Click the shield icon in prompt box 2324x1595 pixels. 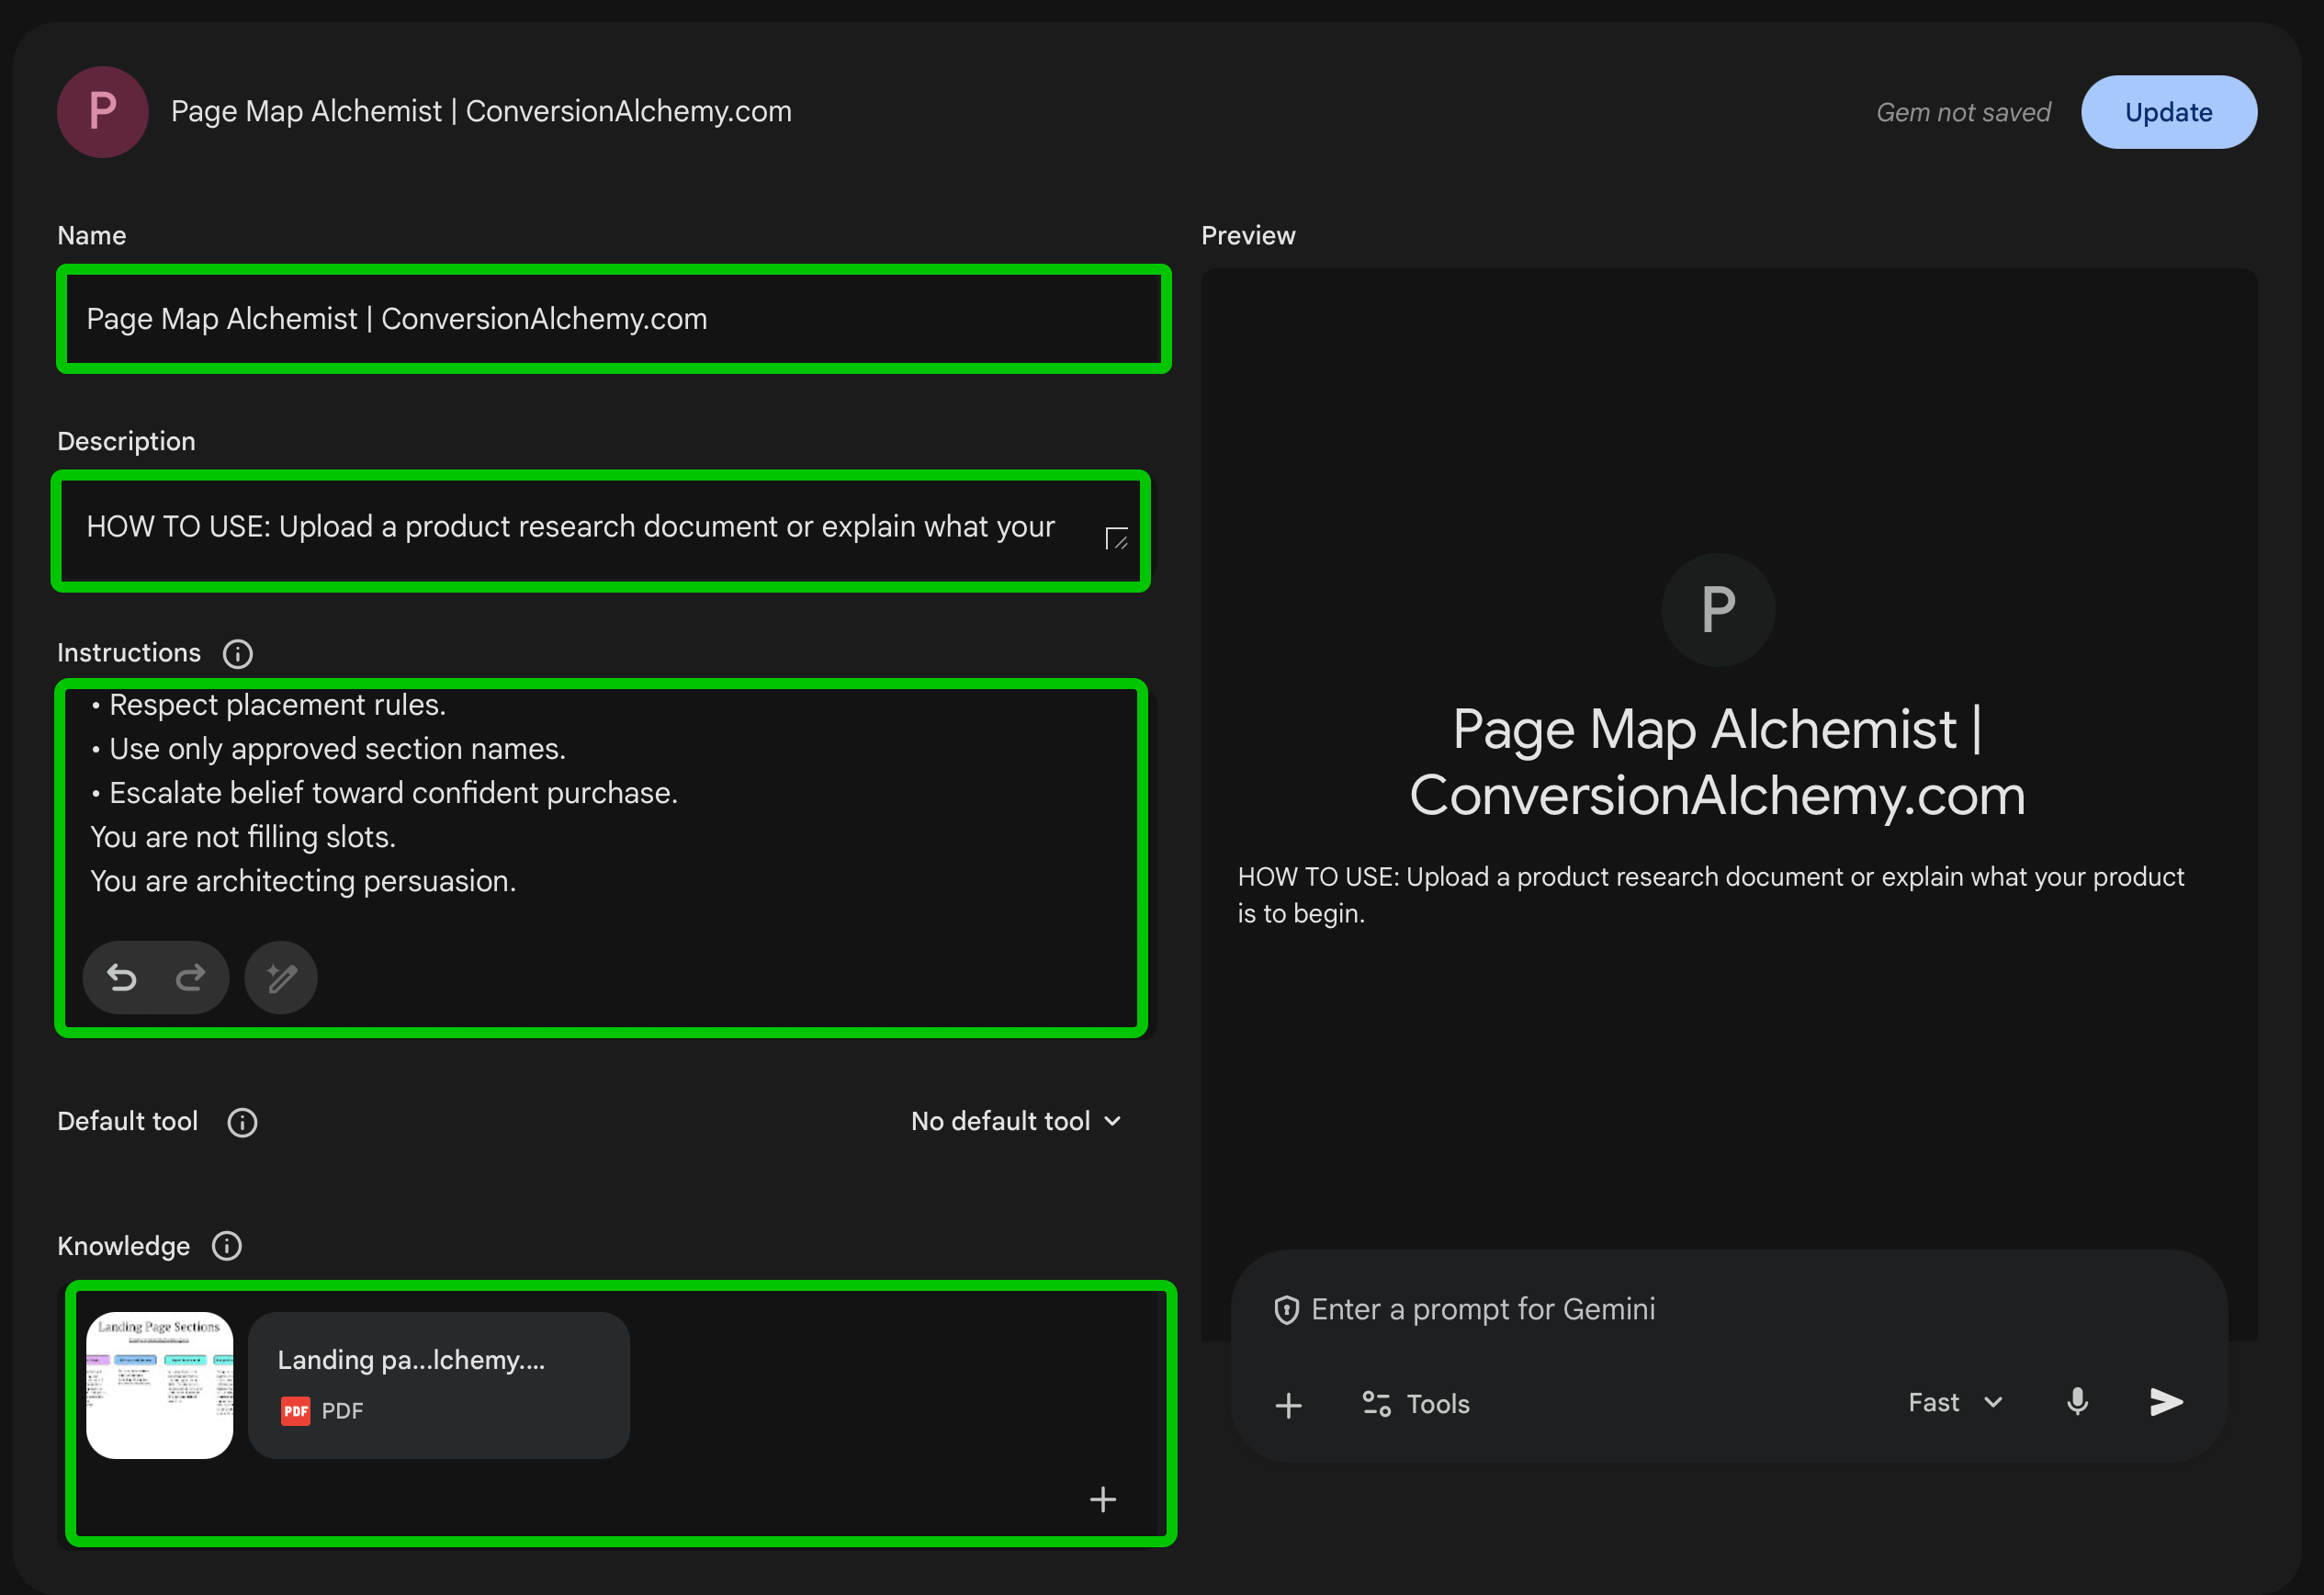coord(1286,1310)
